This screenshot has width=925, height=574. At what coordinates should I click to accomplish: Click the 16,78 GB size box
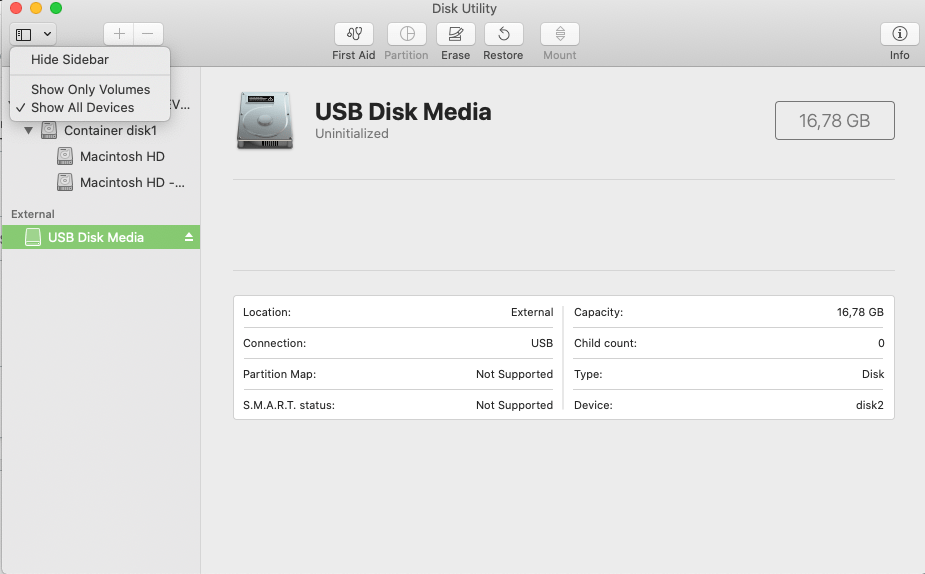835,121
